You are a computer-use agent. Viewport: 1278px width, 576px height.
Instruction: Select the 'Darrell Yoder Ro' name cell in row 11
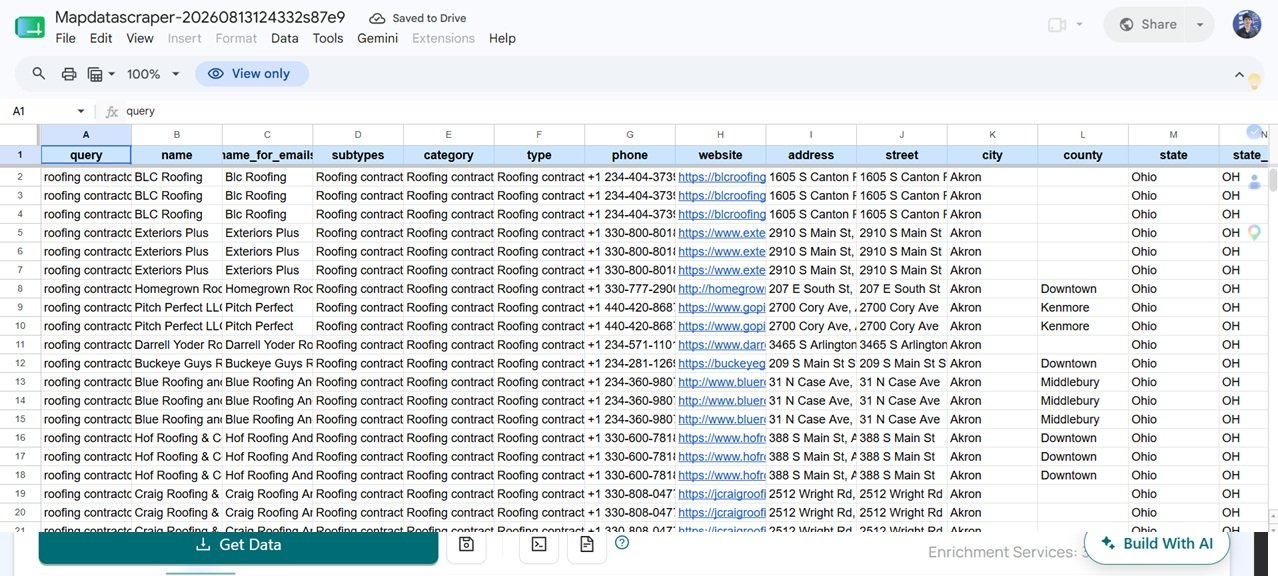177,345
